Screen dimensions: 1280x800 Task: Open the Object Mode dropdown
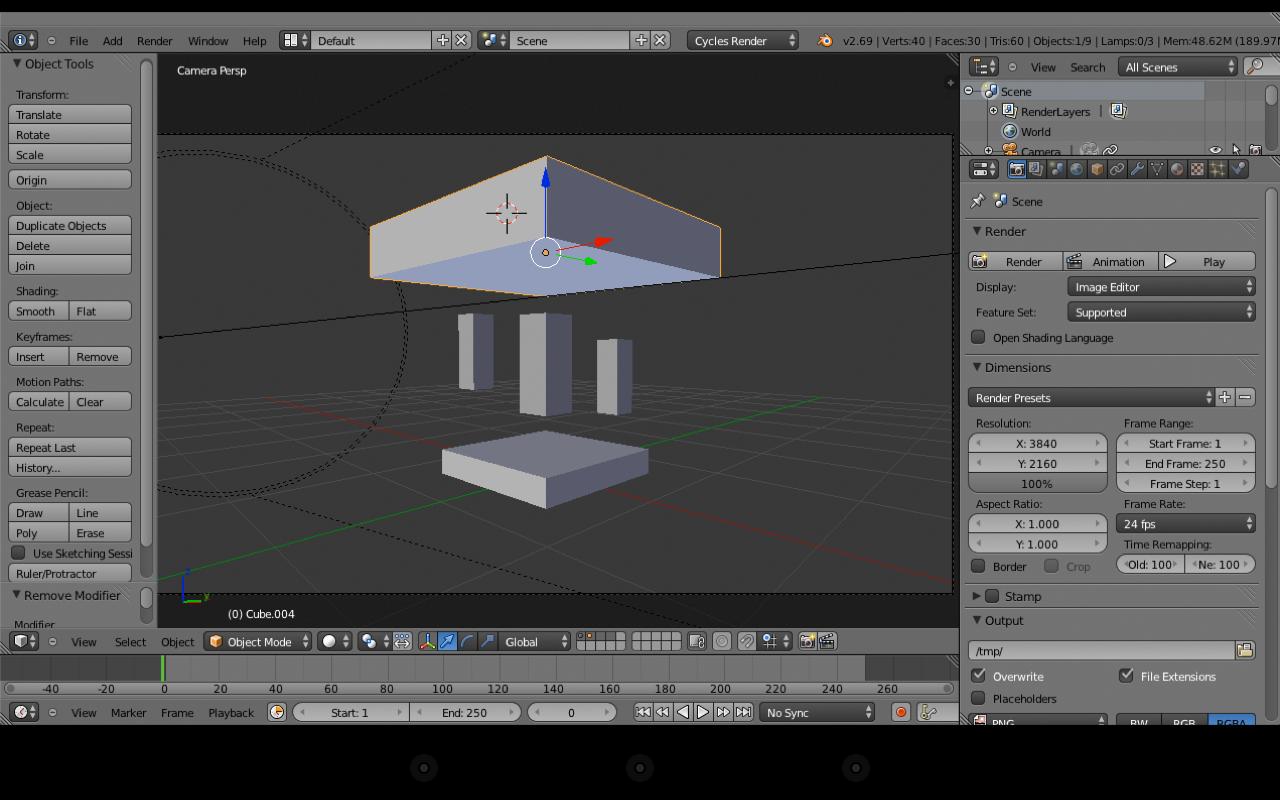coord(258,642)
